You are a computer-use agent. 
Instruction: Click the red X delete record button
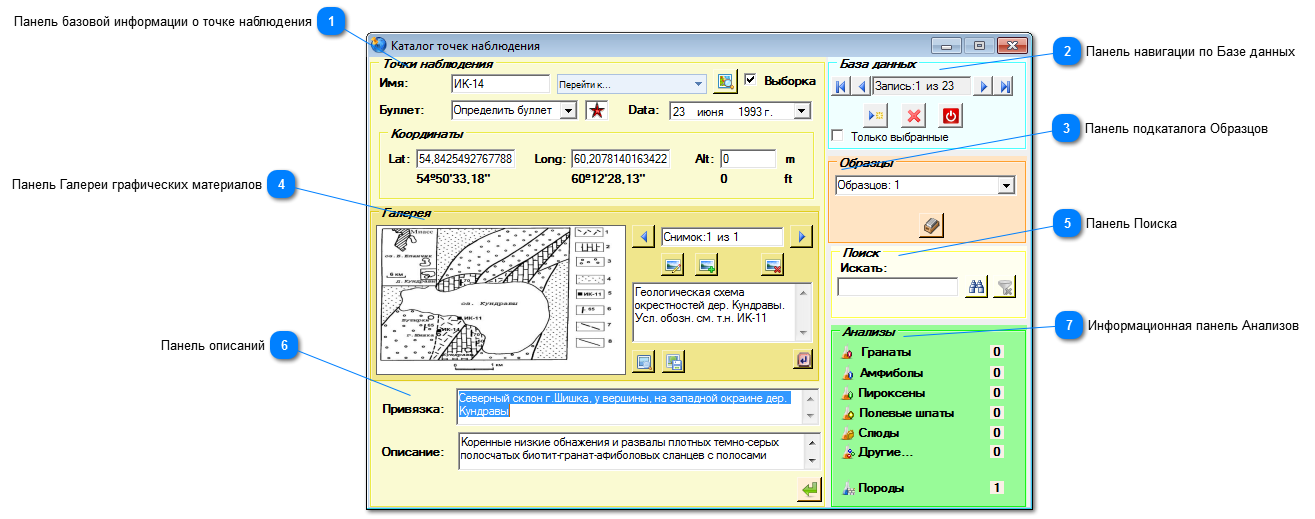pos(912,115)
